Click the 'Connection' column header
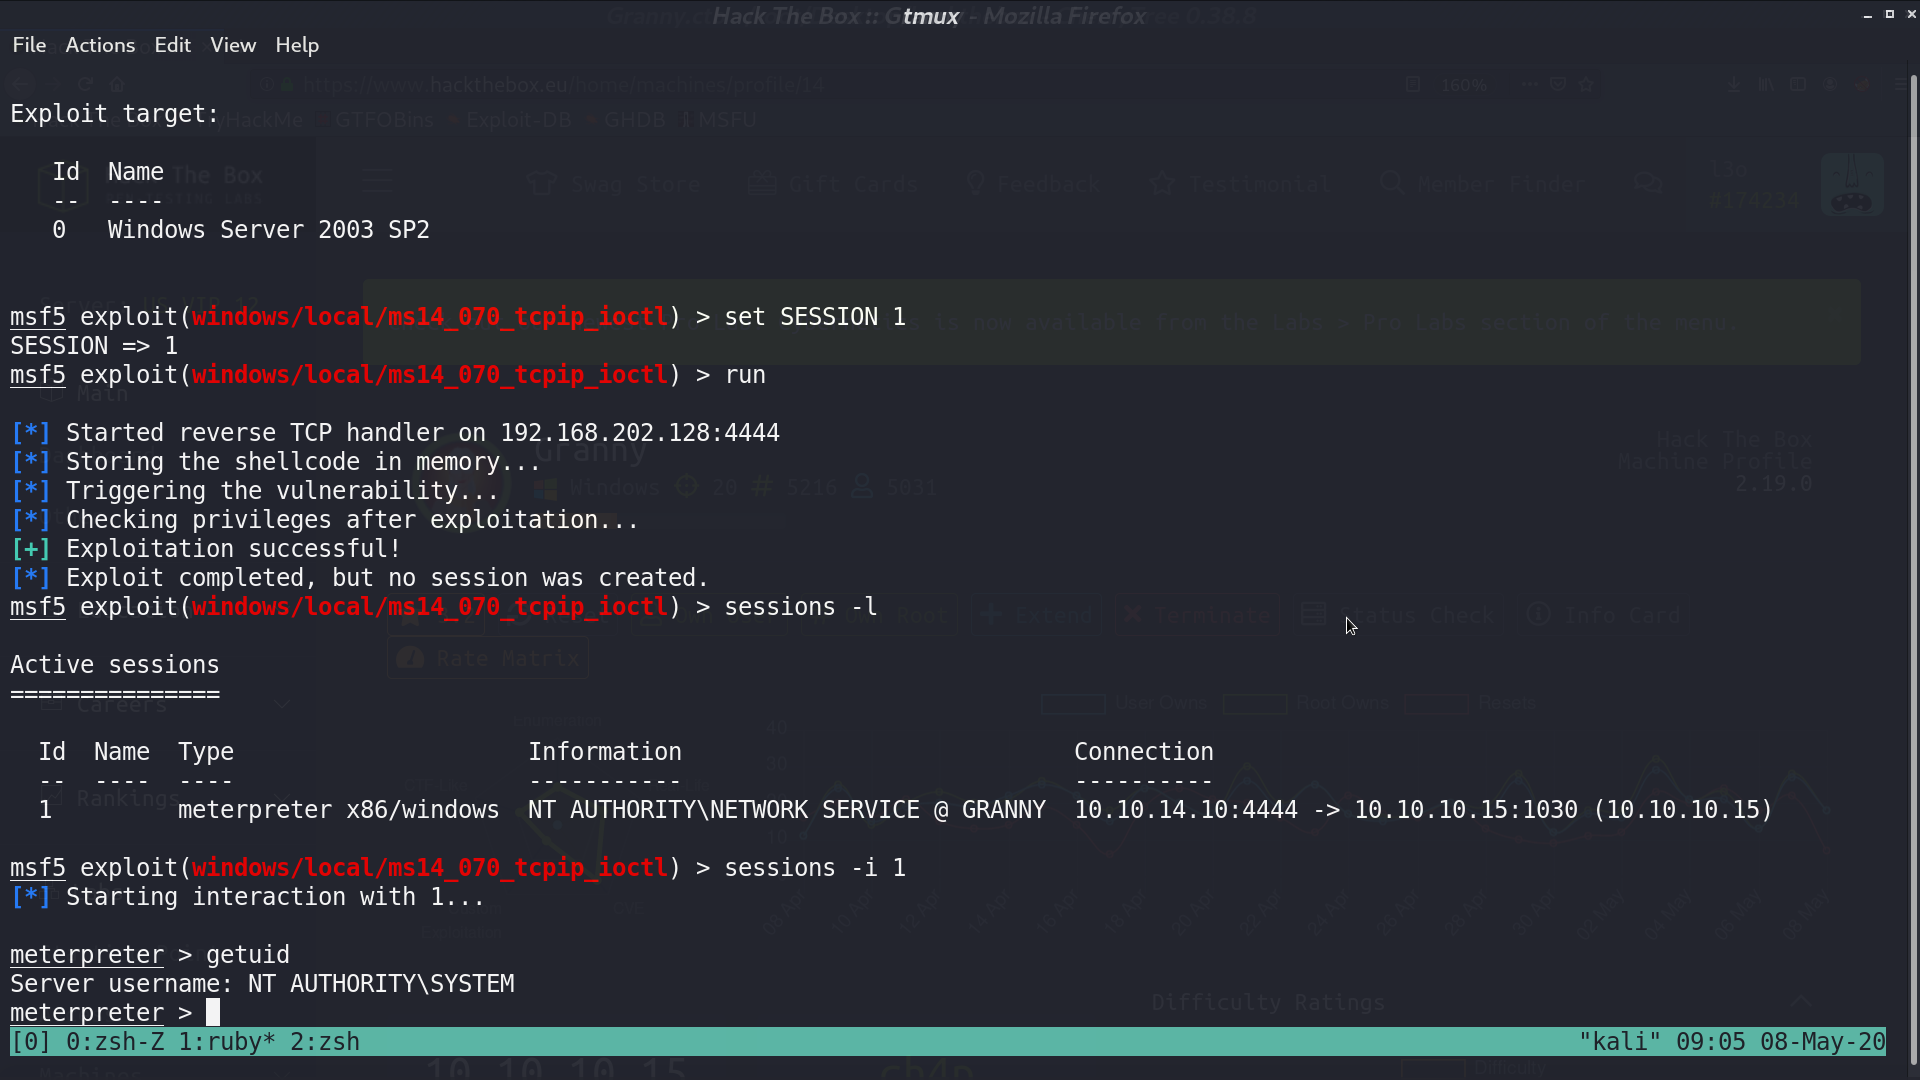Viewport: 1920px width, 1080px height. [1144, 752]
